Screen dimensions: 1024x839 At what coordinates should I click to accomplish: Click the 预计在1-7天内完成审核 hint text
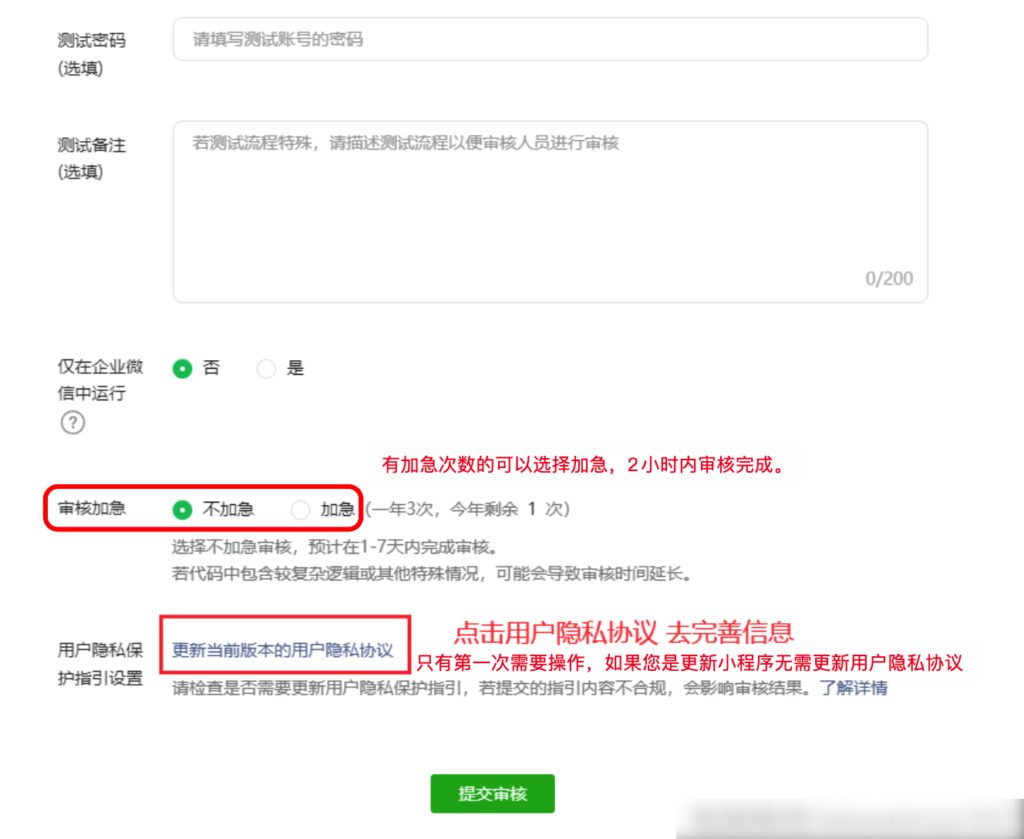(x=334, y=547)
